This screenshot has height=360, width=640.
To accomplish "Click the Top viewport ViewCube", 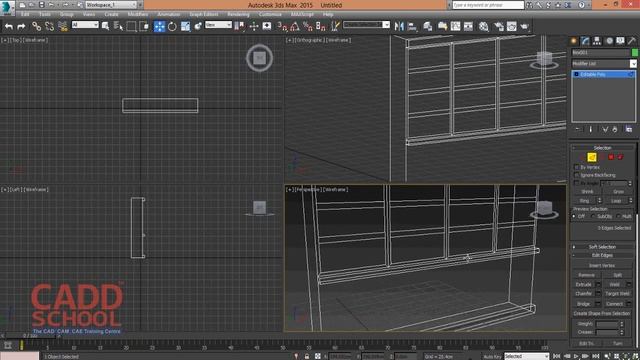I will tap(259, 58).
